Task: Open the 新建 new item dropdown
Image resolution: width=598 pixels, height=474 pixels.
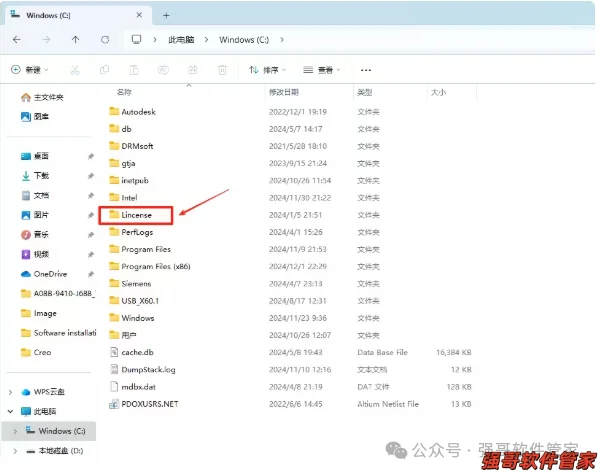Action: point(30,70)
